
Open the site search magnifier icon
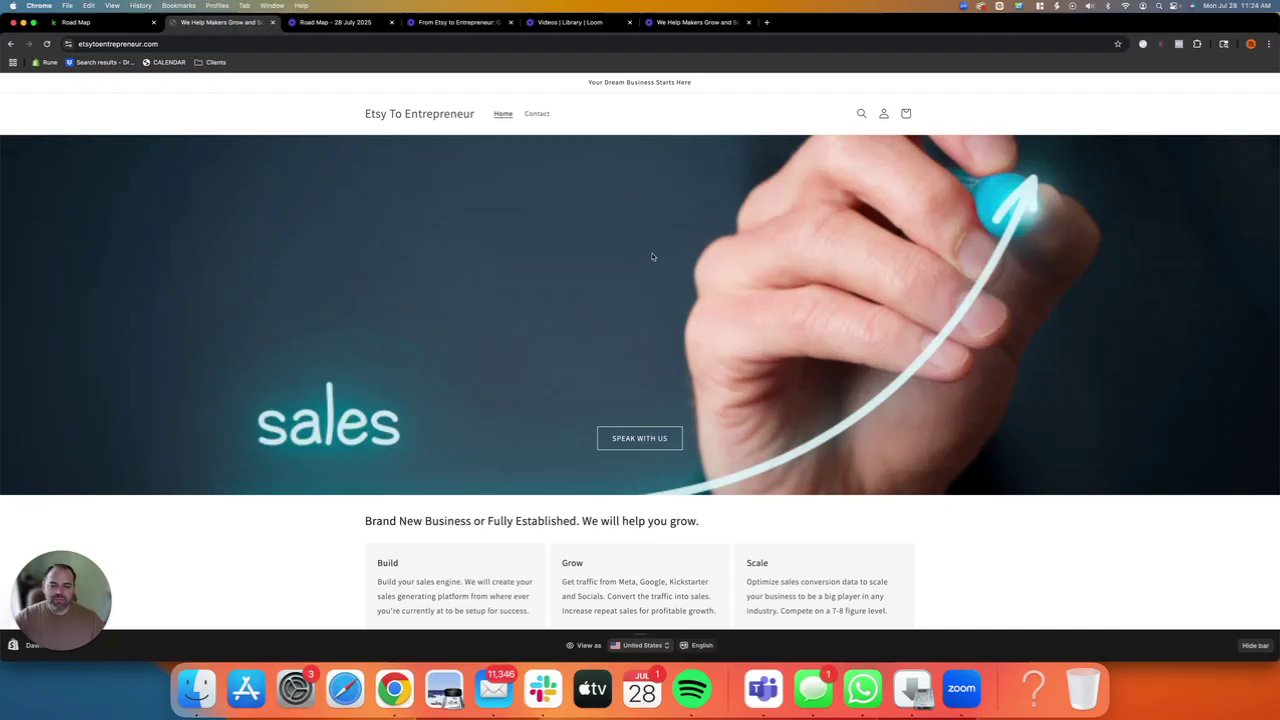[861, 113]
